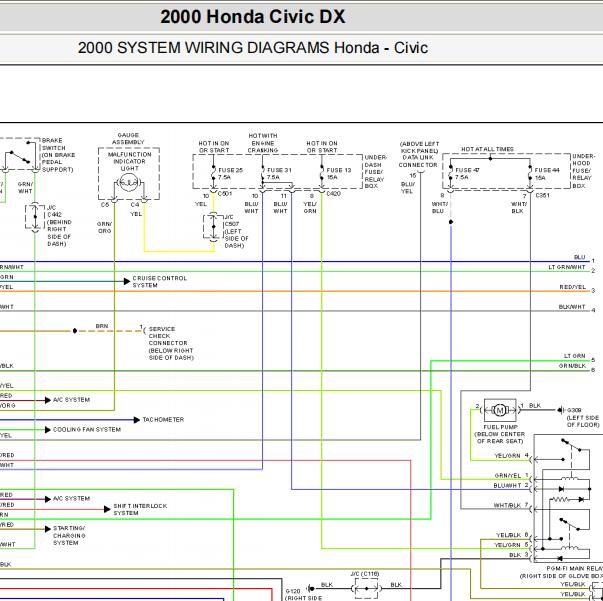Click the 'UNDER-HOOD FUSE/RELAY BOX' label
This screenshot has height=601, width=603.
[584, 171]
